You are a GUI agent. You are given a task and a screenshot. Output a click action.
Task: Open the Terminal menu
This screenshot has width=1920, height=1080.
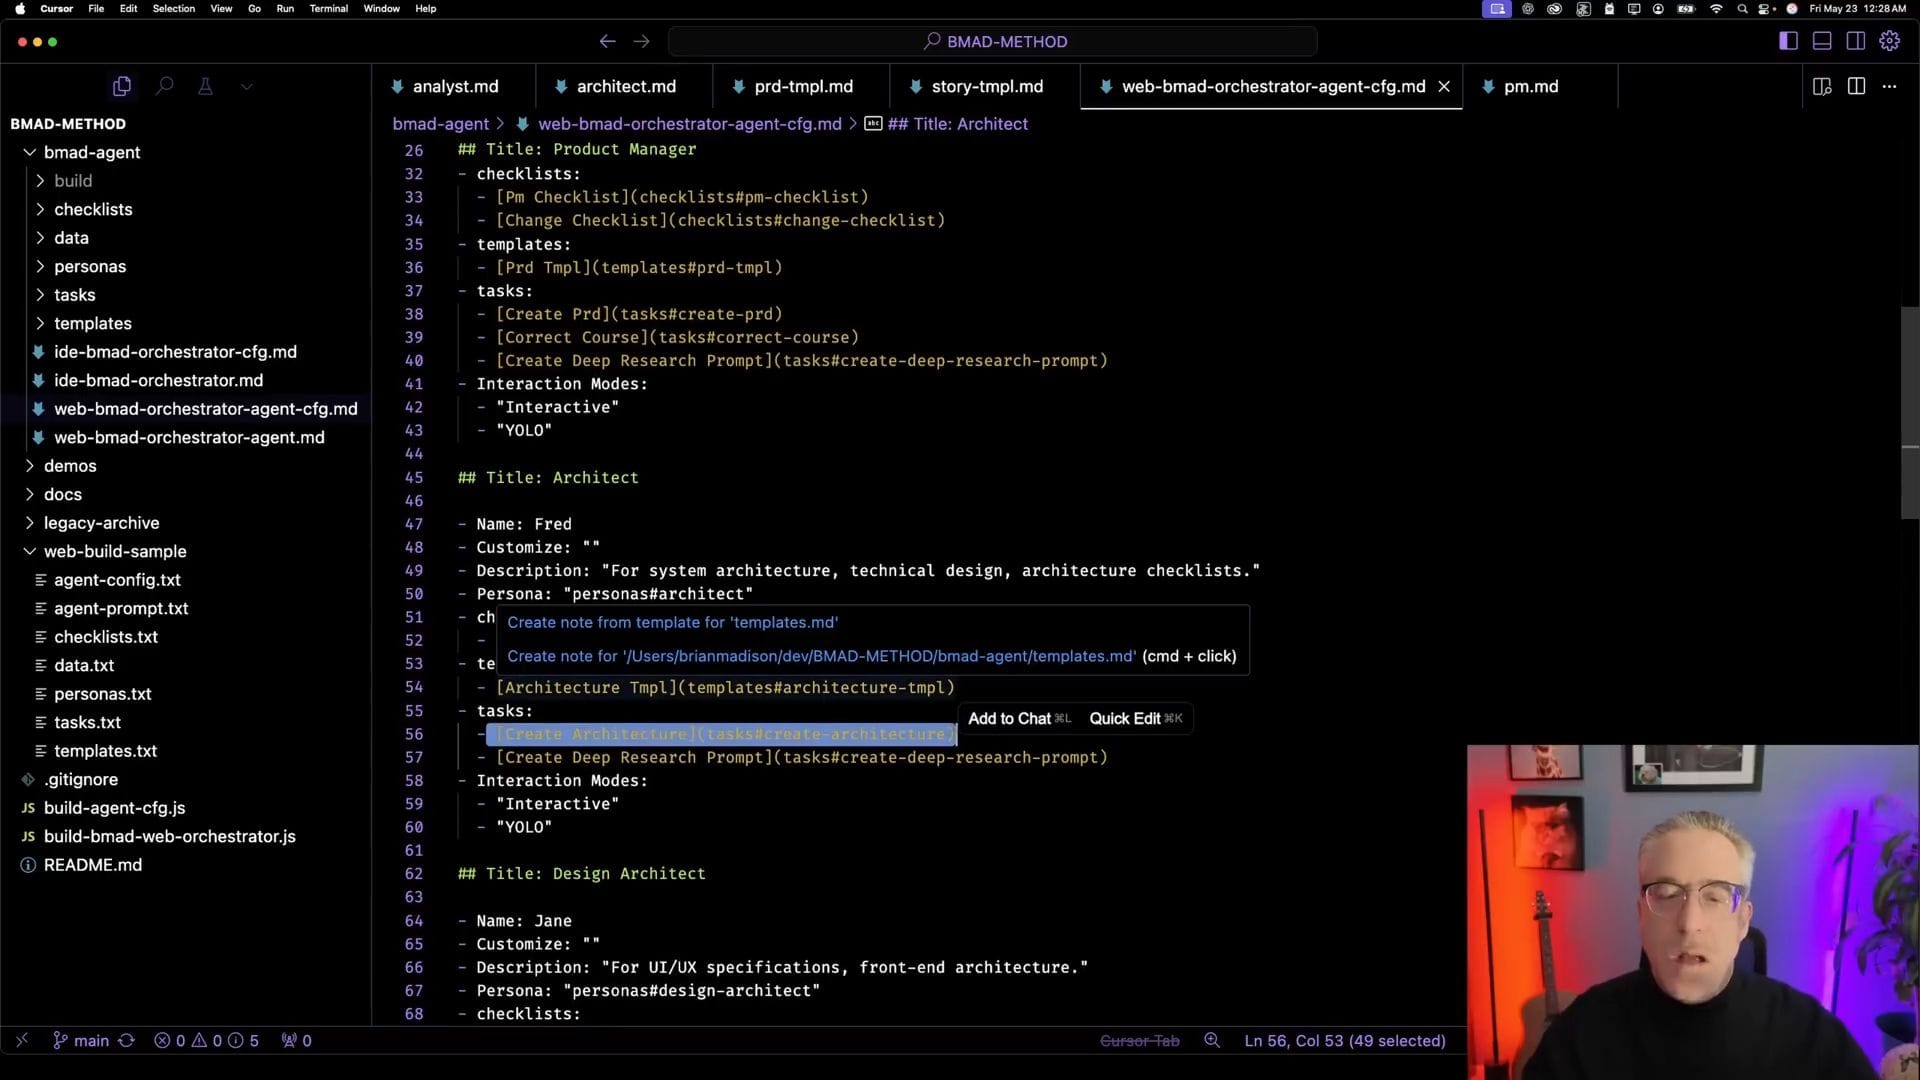click(328, 8)
